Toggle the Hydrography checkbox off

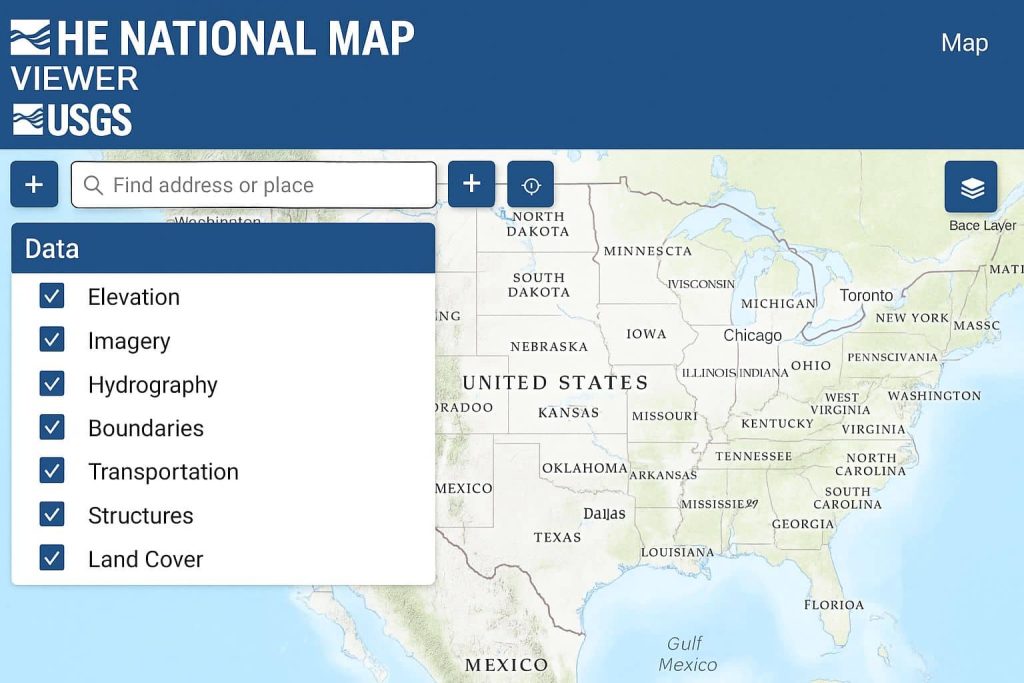[52, 384]
